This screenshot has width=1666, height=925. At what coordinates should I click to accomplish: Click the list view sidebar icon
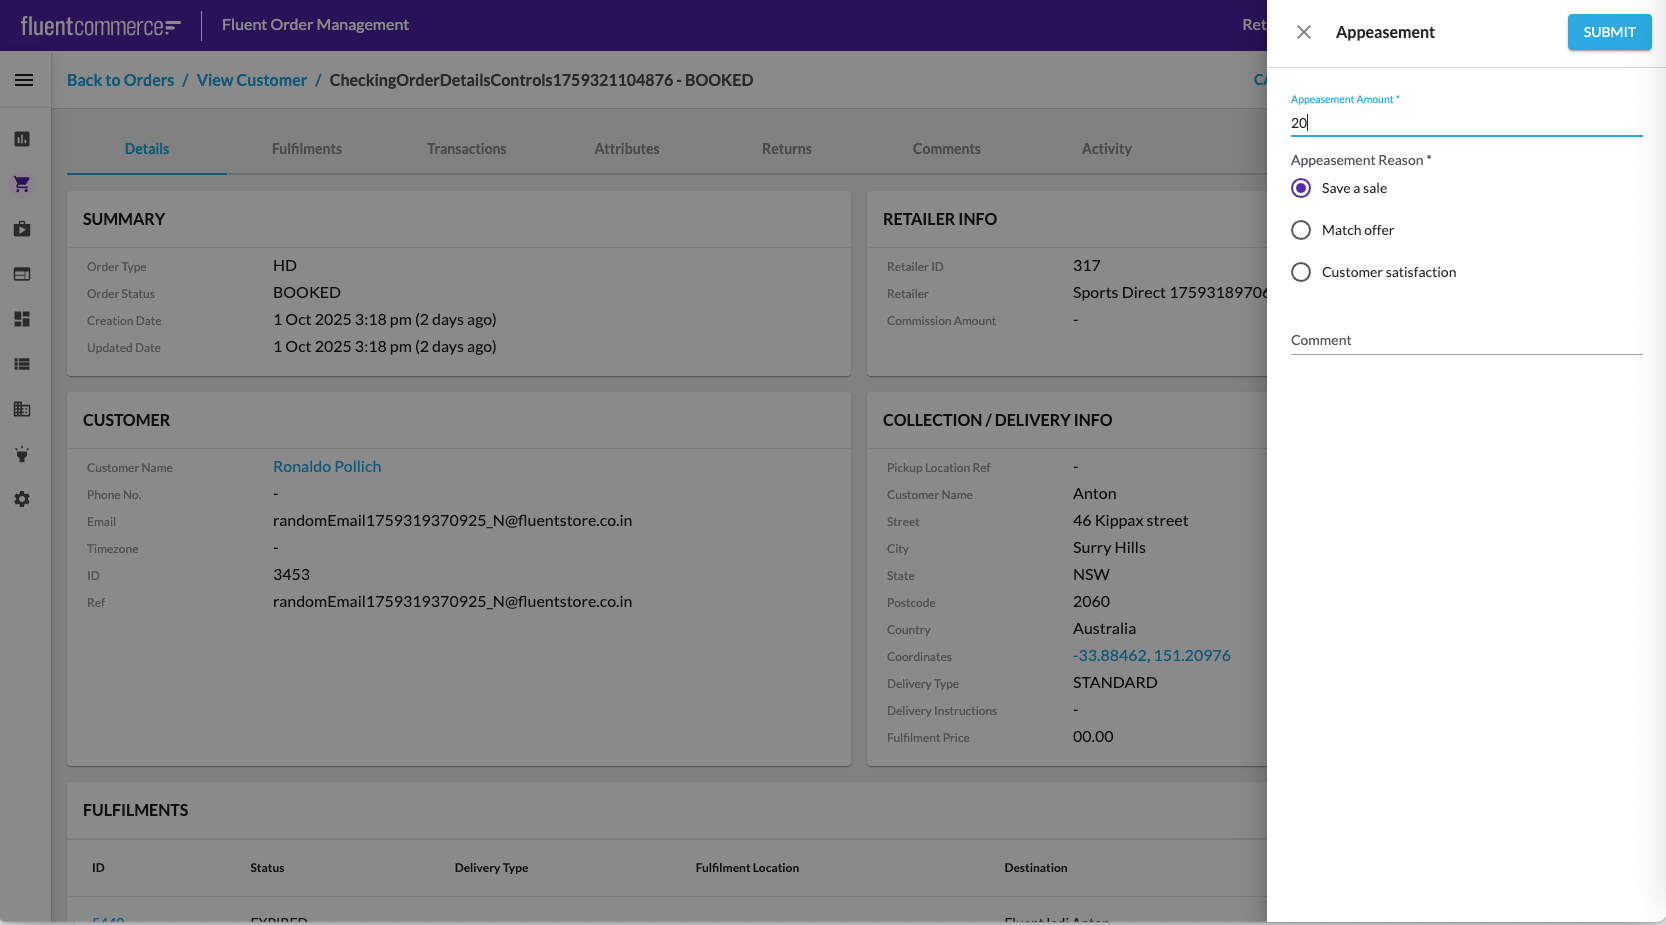(22, 364)
